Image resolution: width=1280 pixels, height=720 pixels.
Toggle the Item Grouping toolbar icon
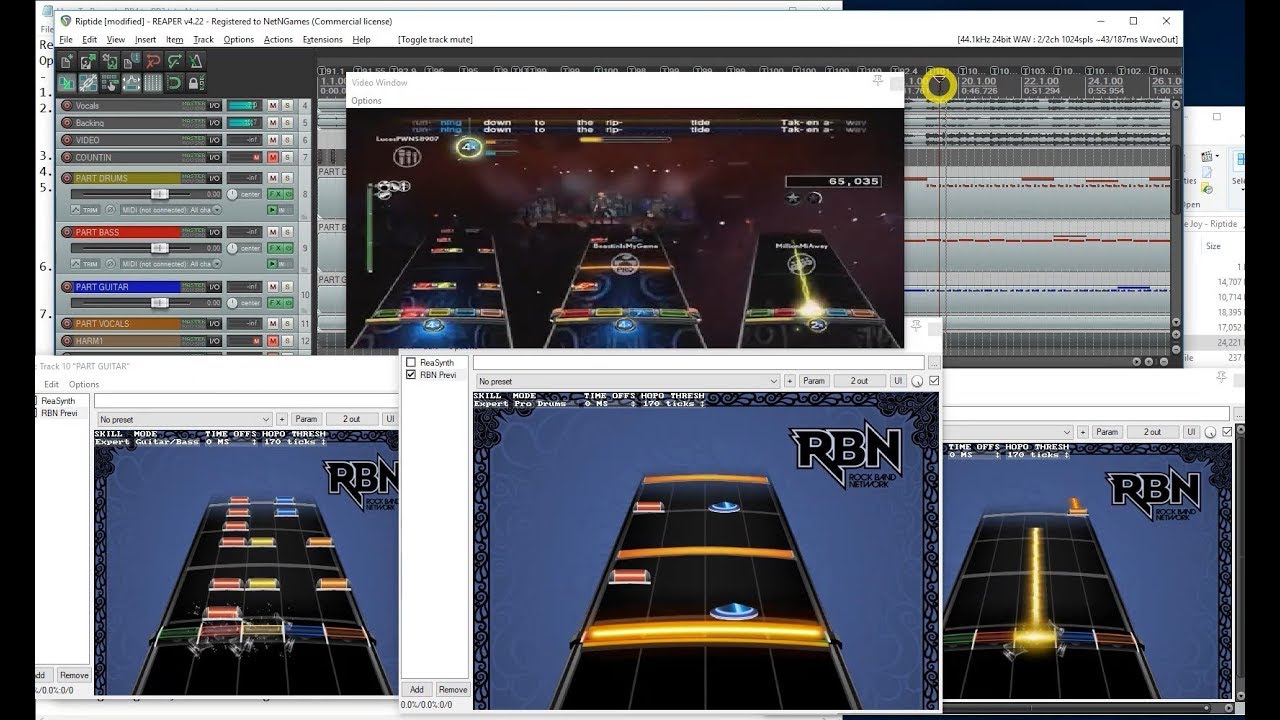click(x=88, y=83)
